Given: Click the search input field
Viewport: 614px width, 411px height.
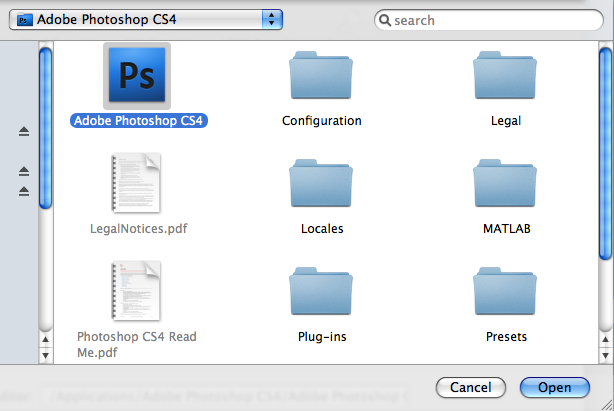Looking at the screenshot, I should [489, 20].
